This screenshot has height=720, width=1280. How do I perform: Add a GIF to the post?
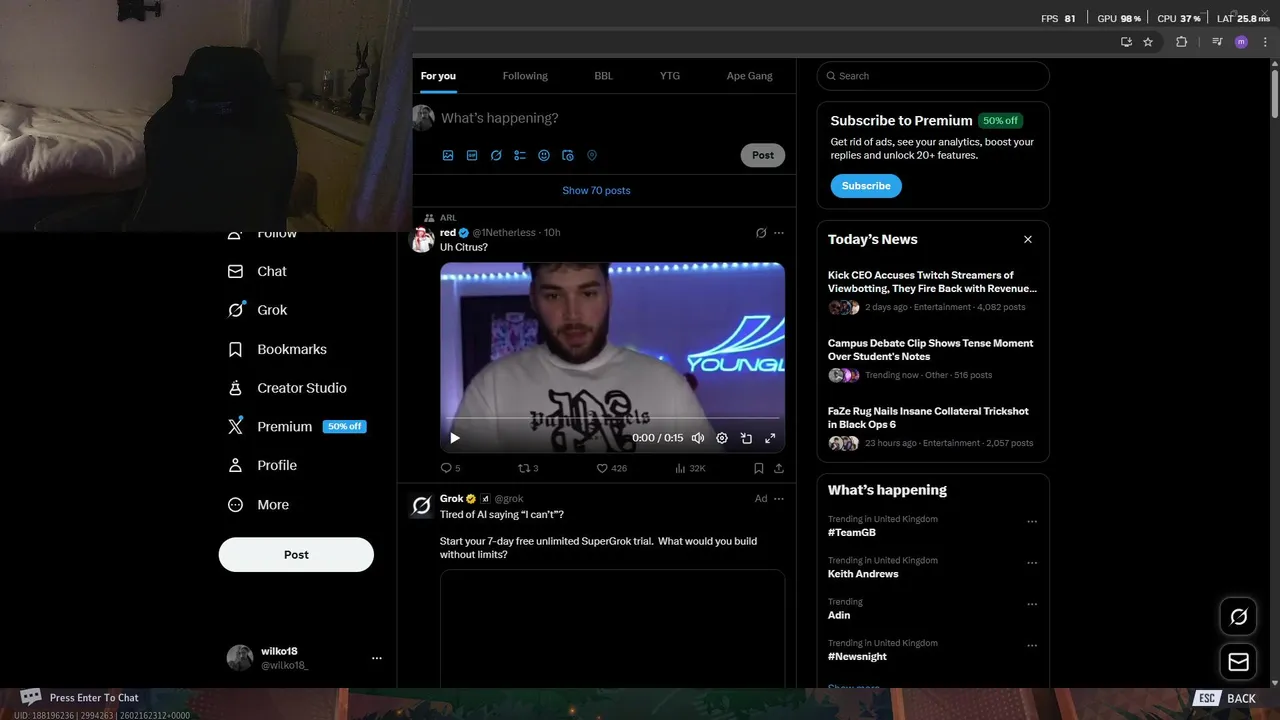click(x=472, y=155)
